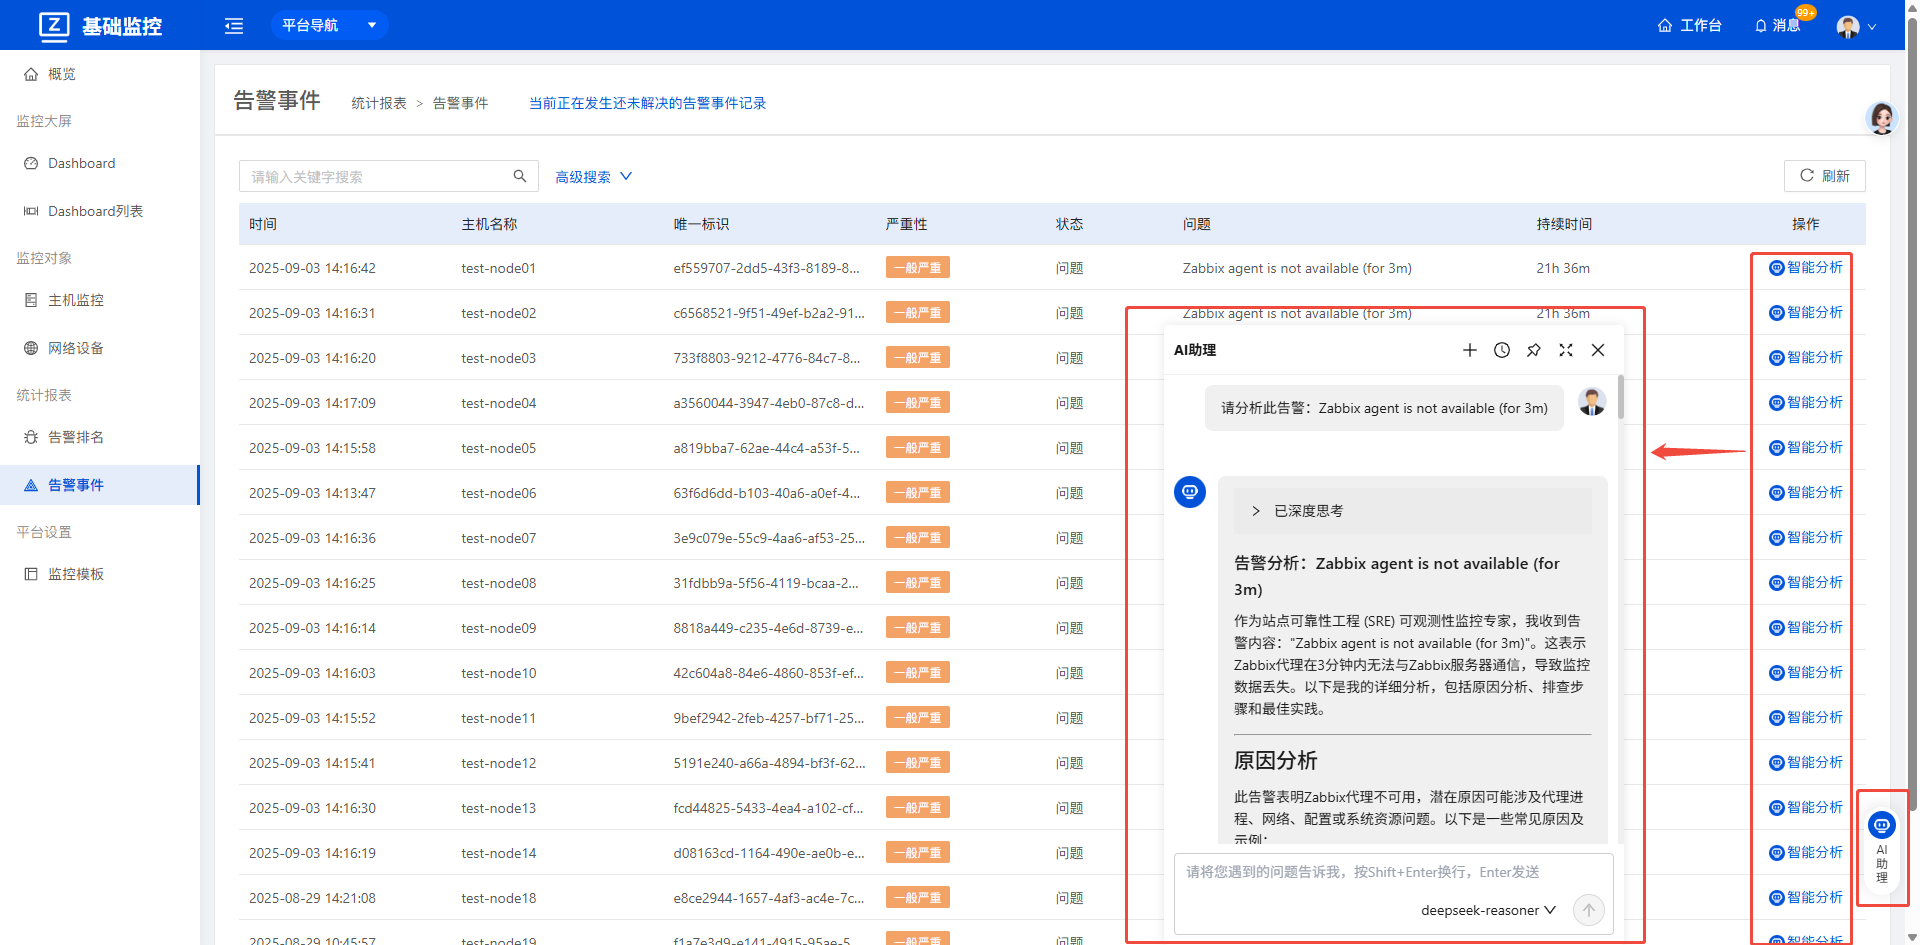
Task: Click 智能分析 for test-node18
Action: click(x=1806, y=898)
